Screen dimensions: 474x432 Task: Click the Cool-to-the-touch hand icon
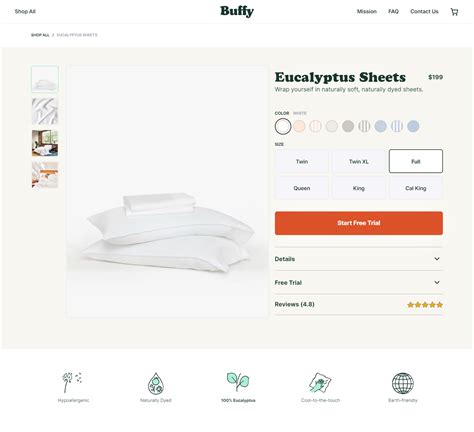point(320,383)
